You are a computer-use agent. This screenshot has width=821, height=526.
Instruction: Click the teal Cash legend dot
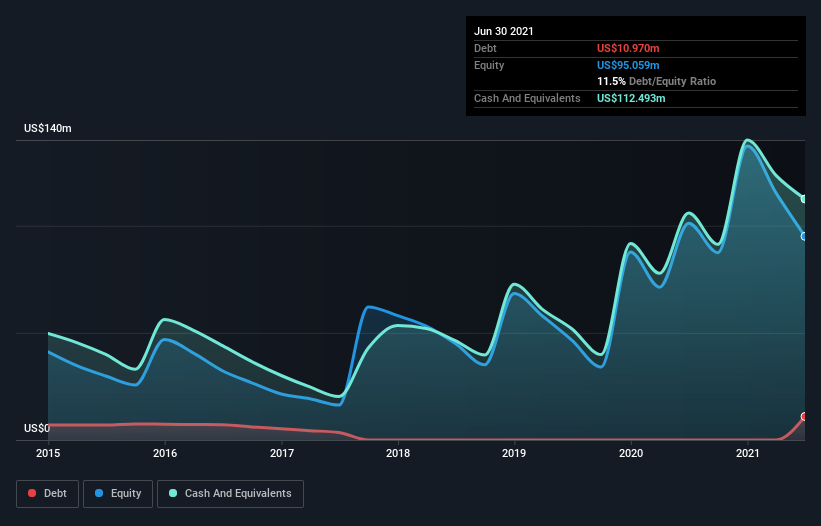click(173, 493)
